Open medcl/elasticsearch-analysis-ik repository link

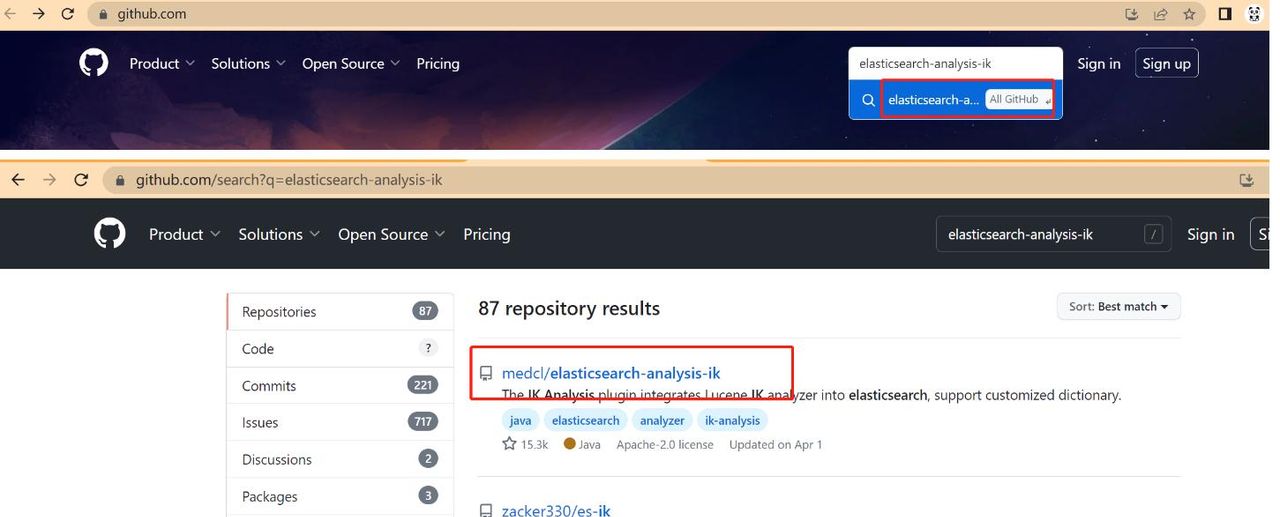coord(611,373)
